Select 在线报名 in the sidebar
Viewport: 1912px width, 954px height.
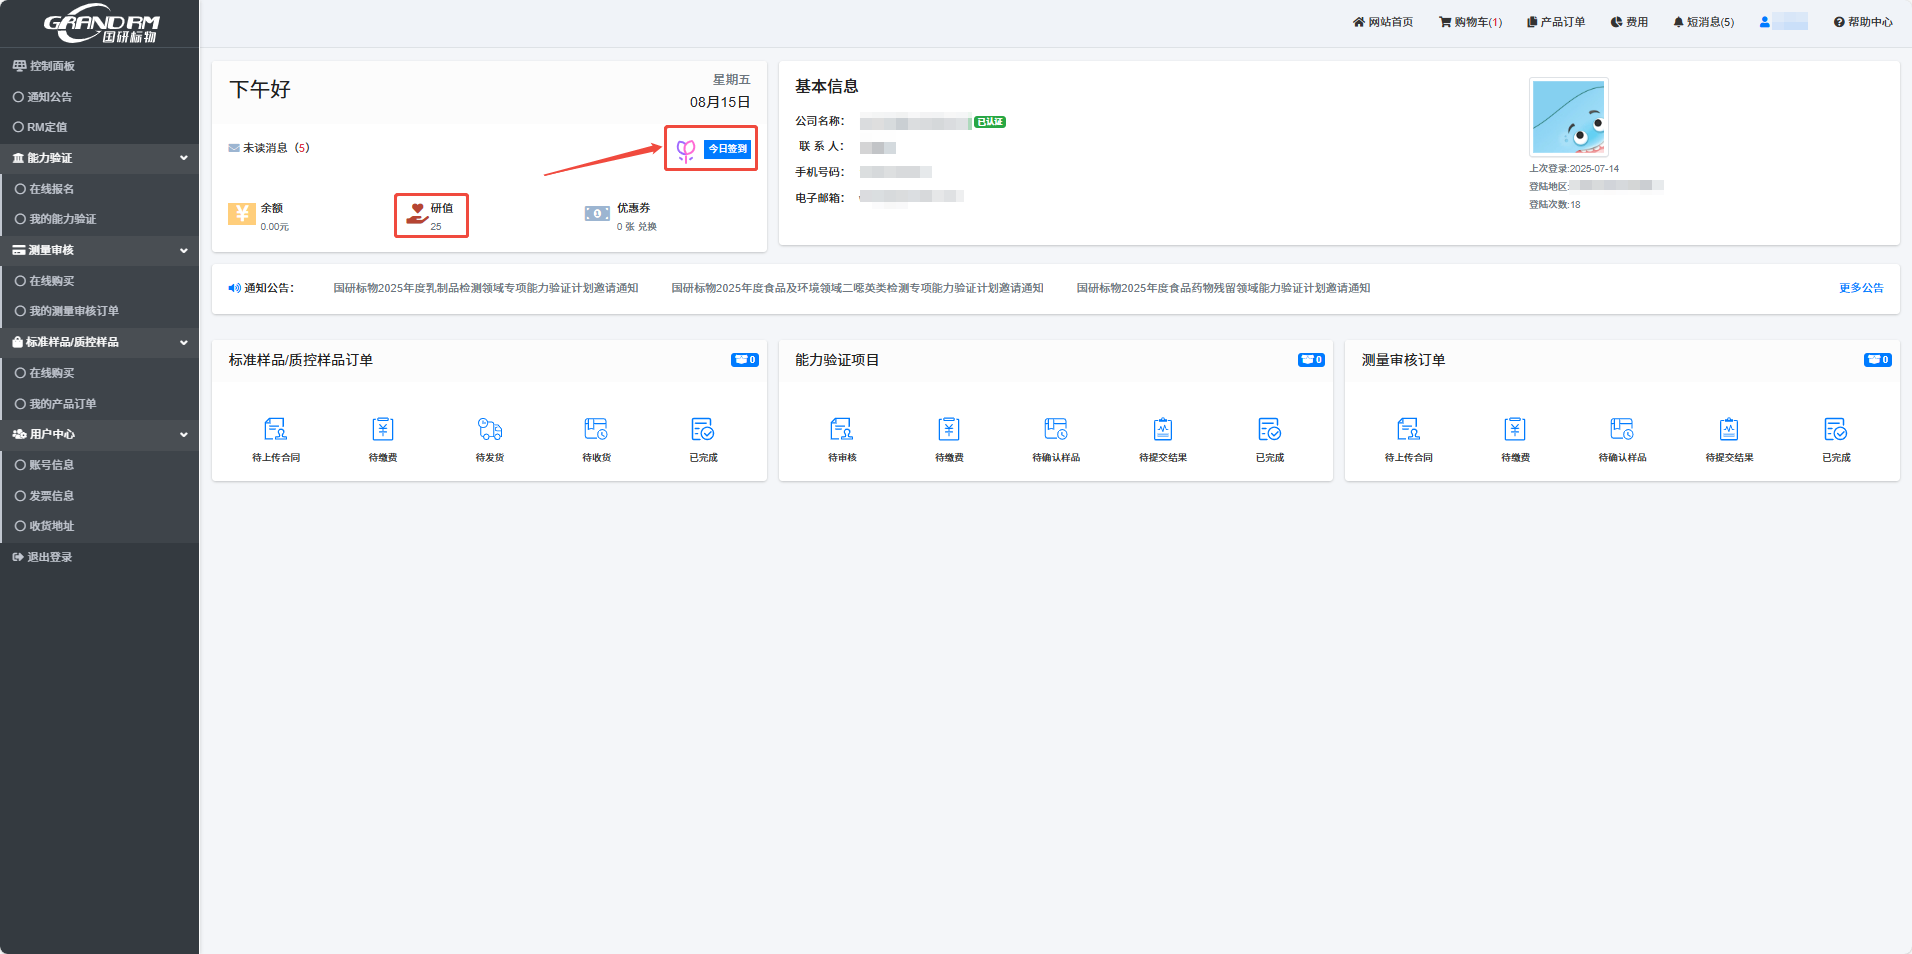[52, 189]
